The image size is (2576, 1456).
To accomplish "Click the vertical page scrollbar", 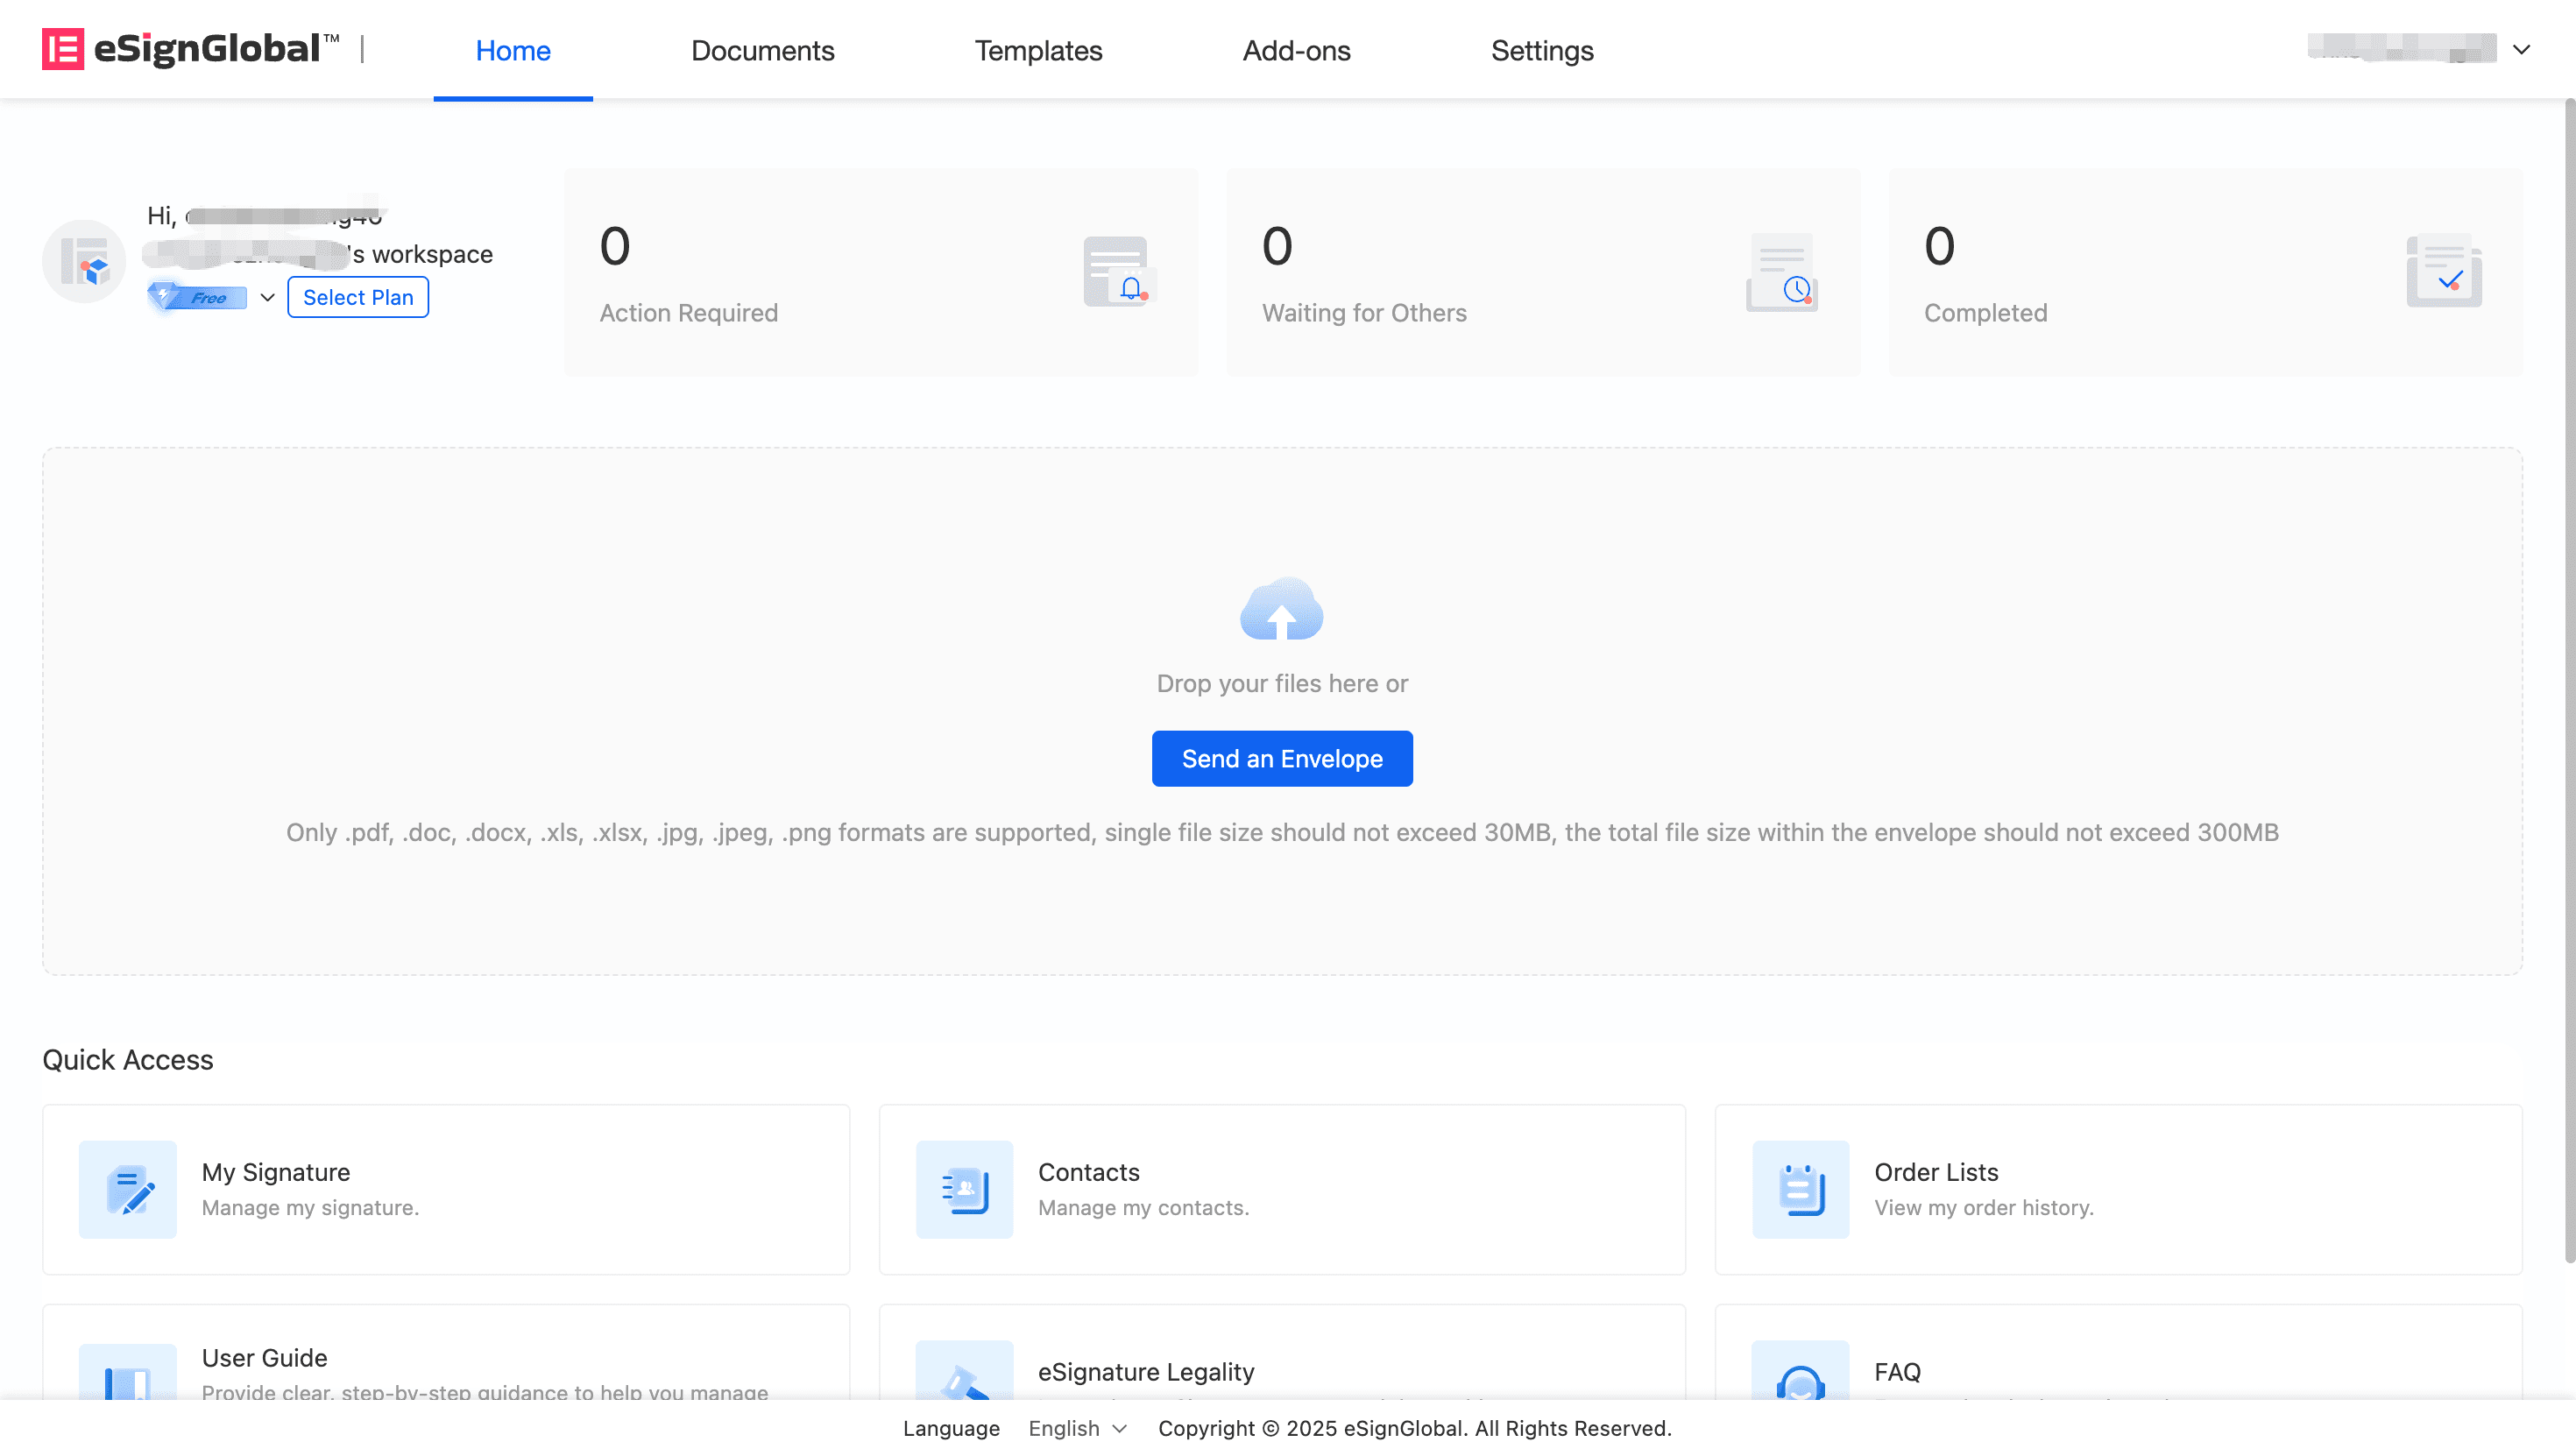I will click(2568, 680).
